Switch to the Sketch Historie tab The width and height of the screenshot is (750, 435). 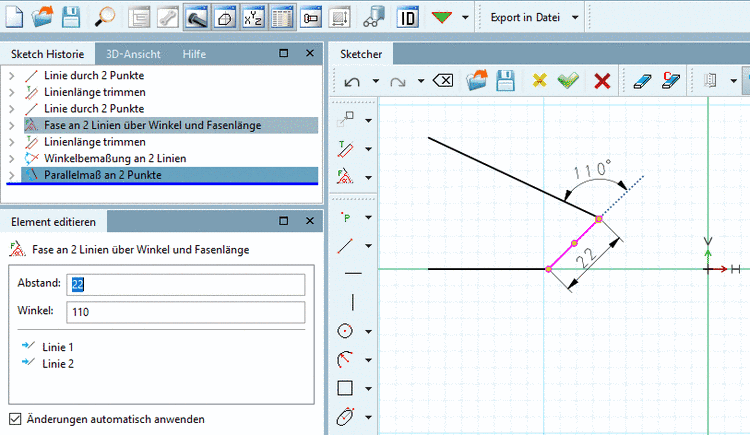[x=47, y=54]
